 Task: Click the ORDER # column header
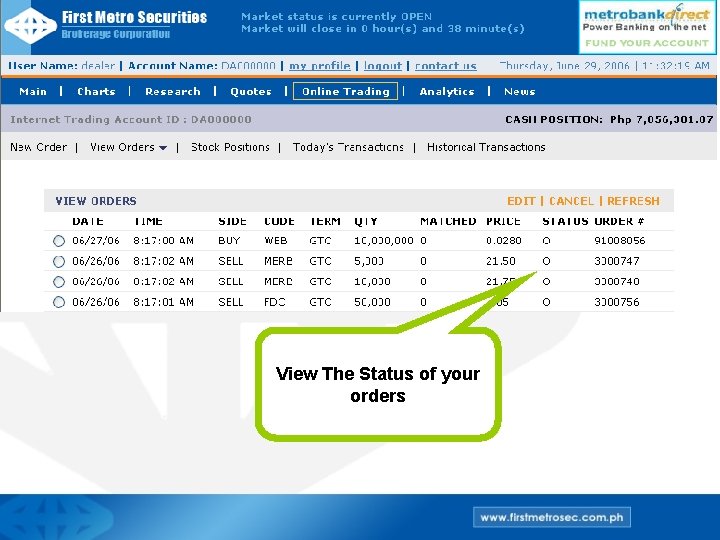619,221
